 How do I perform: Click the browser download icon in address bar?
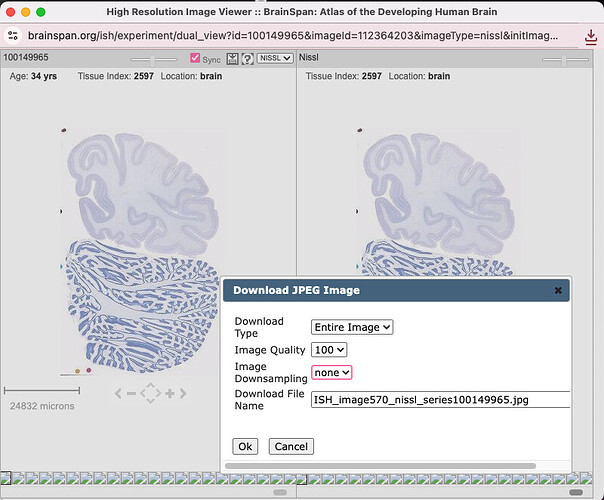pos(591,37)
